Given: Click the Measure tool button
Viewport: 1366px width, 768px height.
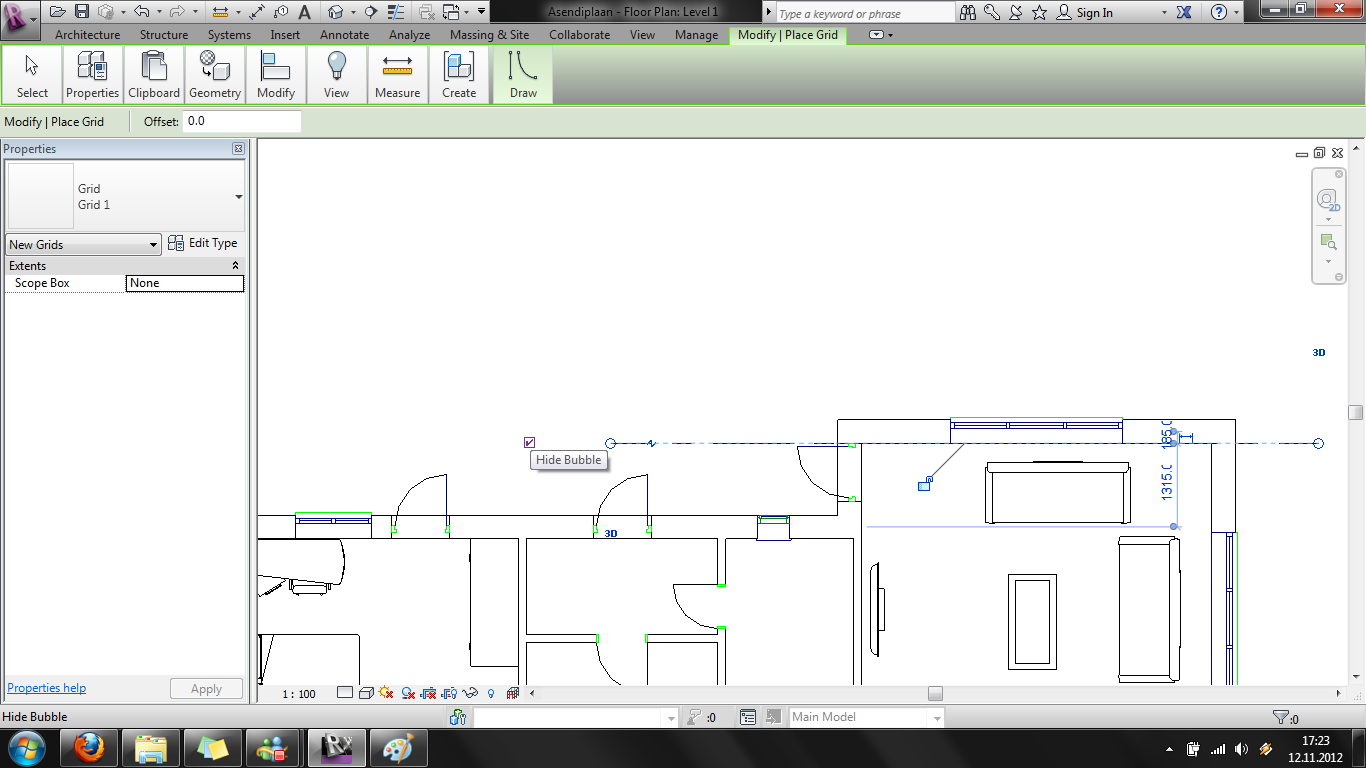Looking at the screenshot, I should click(397, 75).
